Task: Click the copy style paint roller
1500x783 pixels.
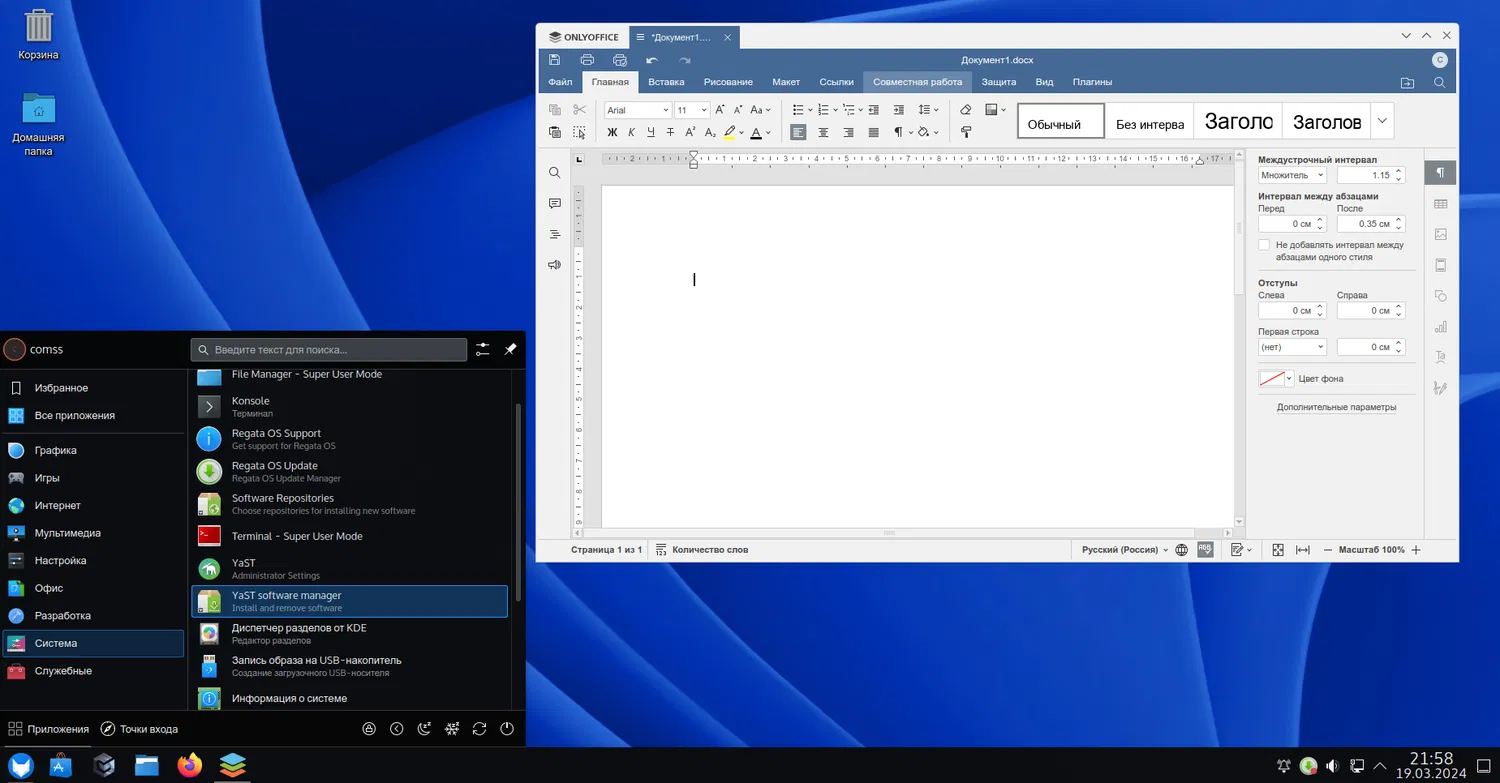Action: tap(965, 132)
